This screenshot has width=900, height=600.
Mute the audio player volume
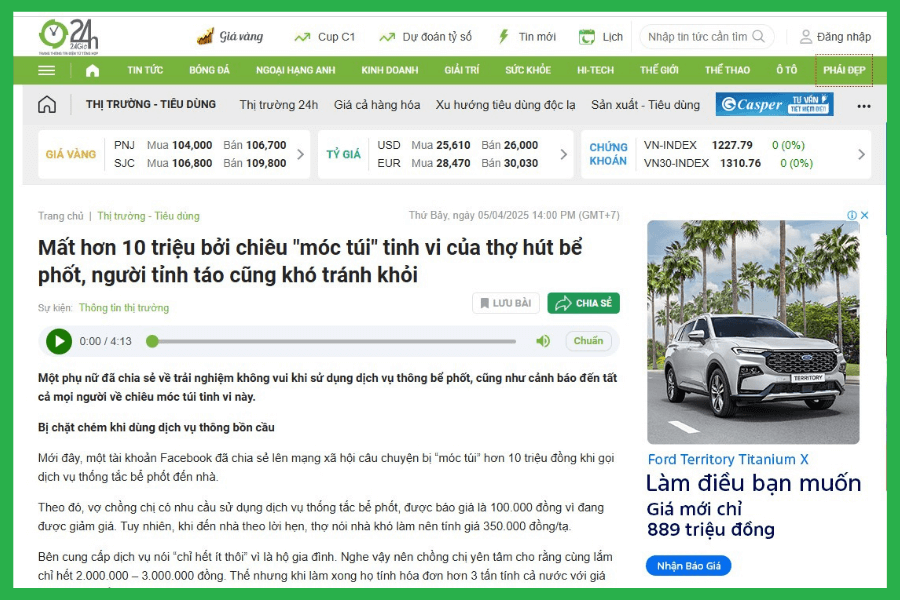point(543,341)
